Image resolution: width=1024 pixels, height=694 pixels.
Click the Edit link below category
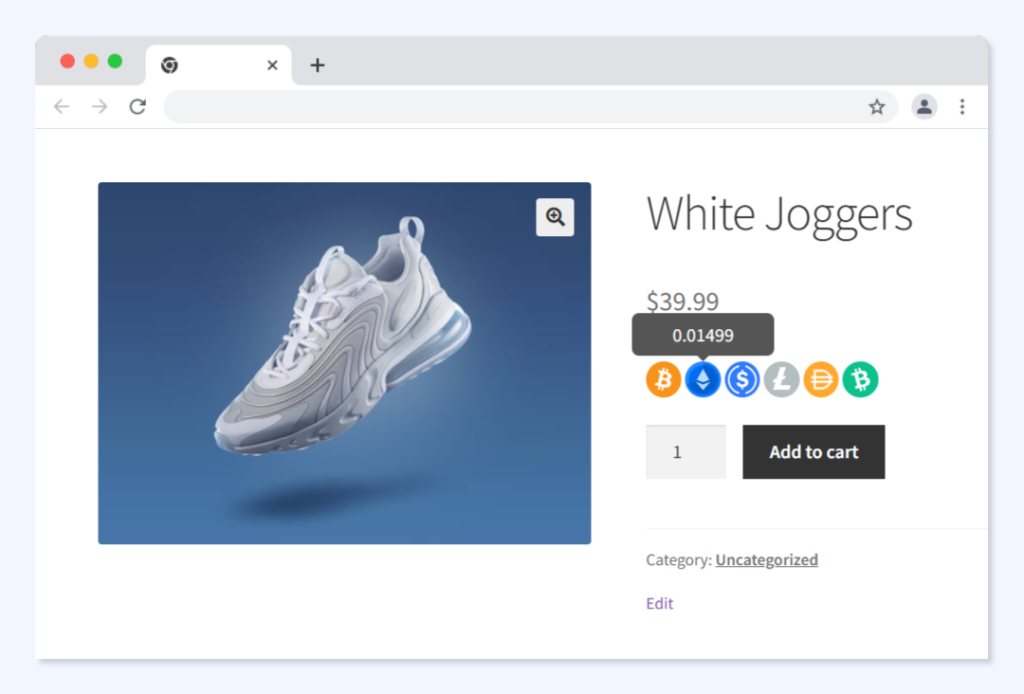tap(660, 604)
